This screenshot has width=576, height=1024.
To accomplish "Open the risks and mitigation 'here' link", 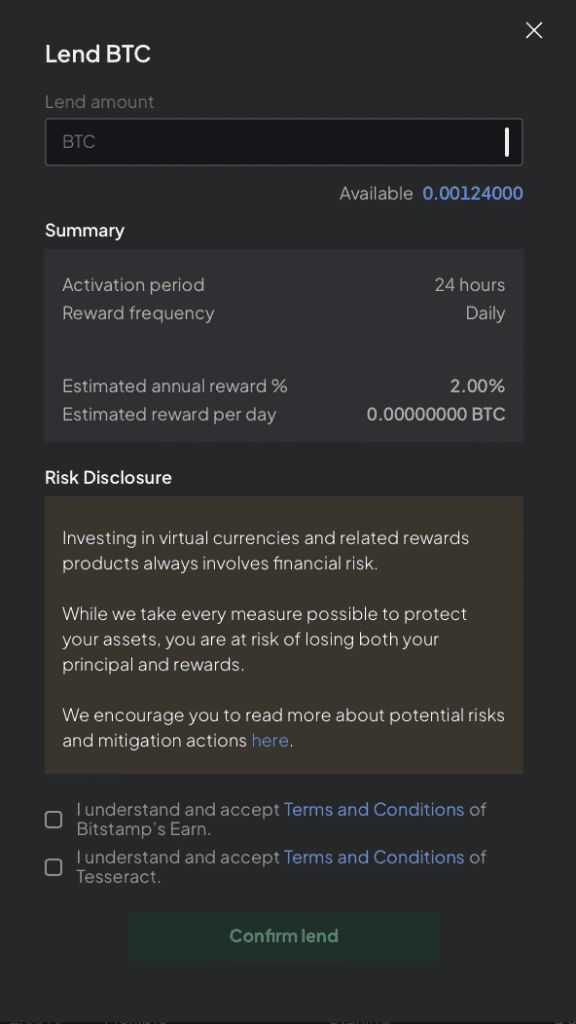I will point(270,740).
